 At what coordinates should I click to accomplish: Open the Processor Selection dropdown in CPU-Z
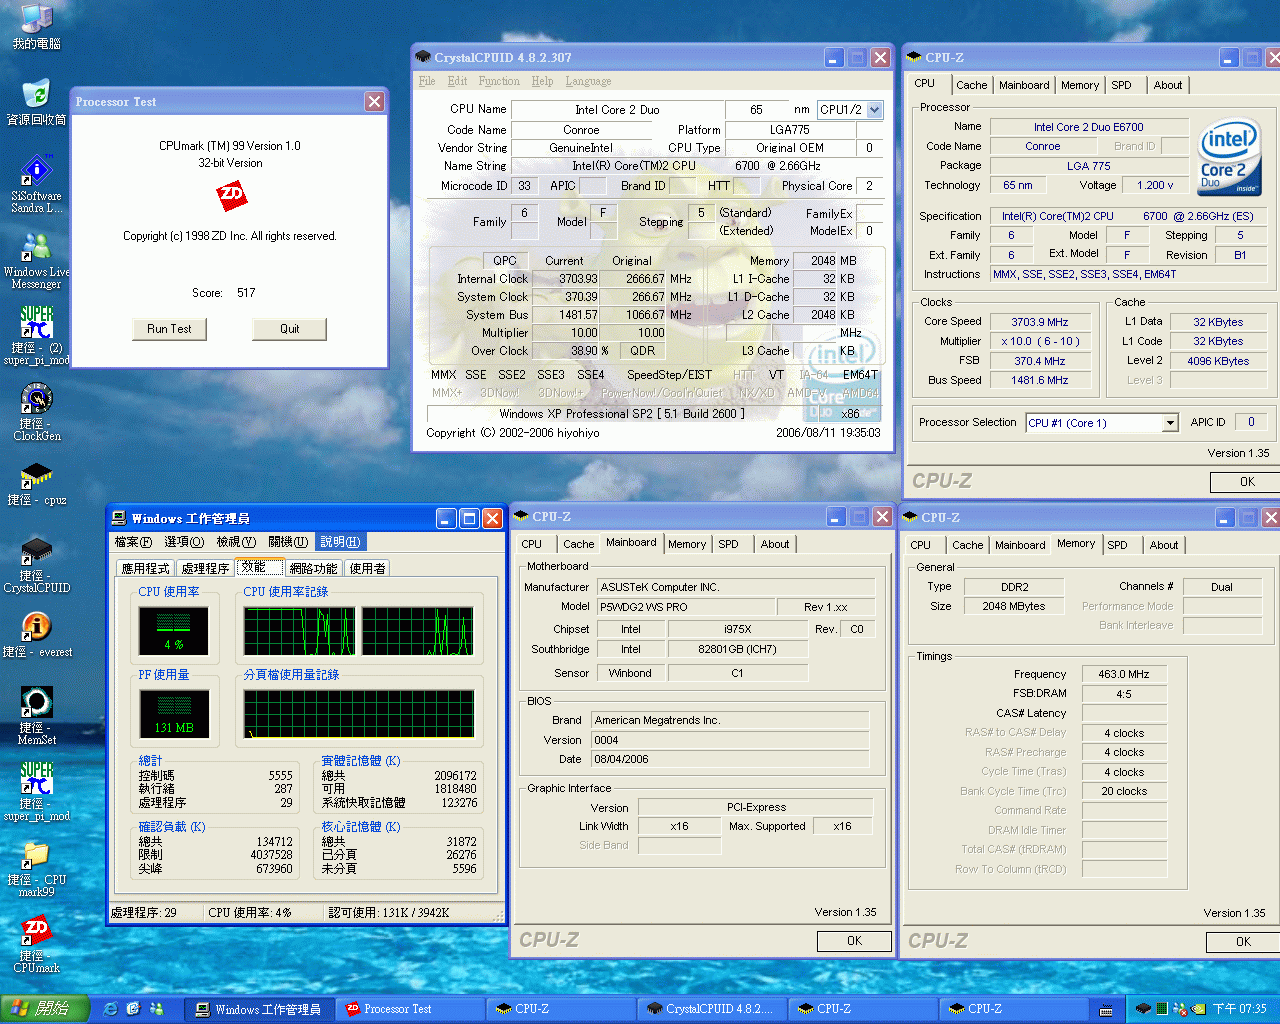click(x=1170, y=423)
